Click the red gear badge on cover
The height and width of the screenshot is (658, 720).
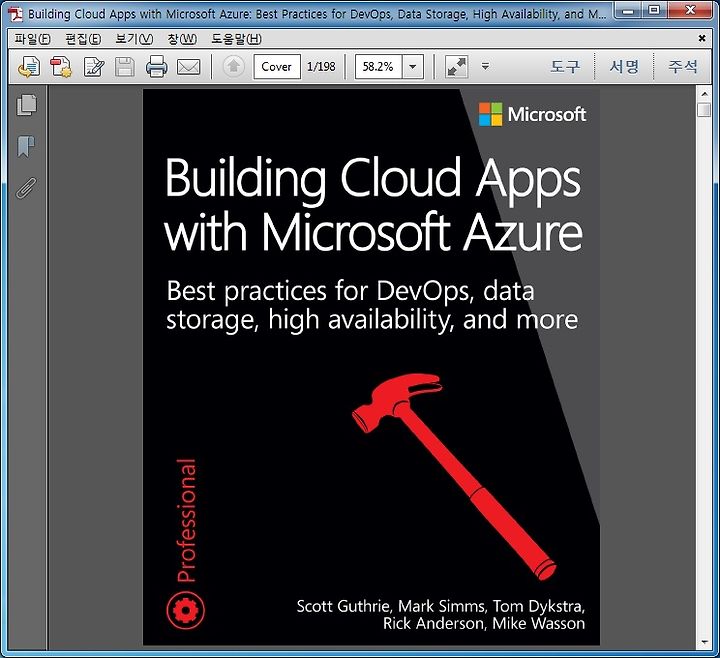[x=186, y=610]
